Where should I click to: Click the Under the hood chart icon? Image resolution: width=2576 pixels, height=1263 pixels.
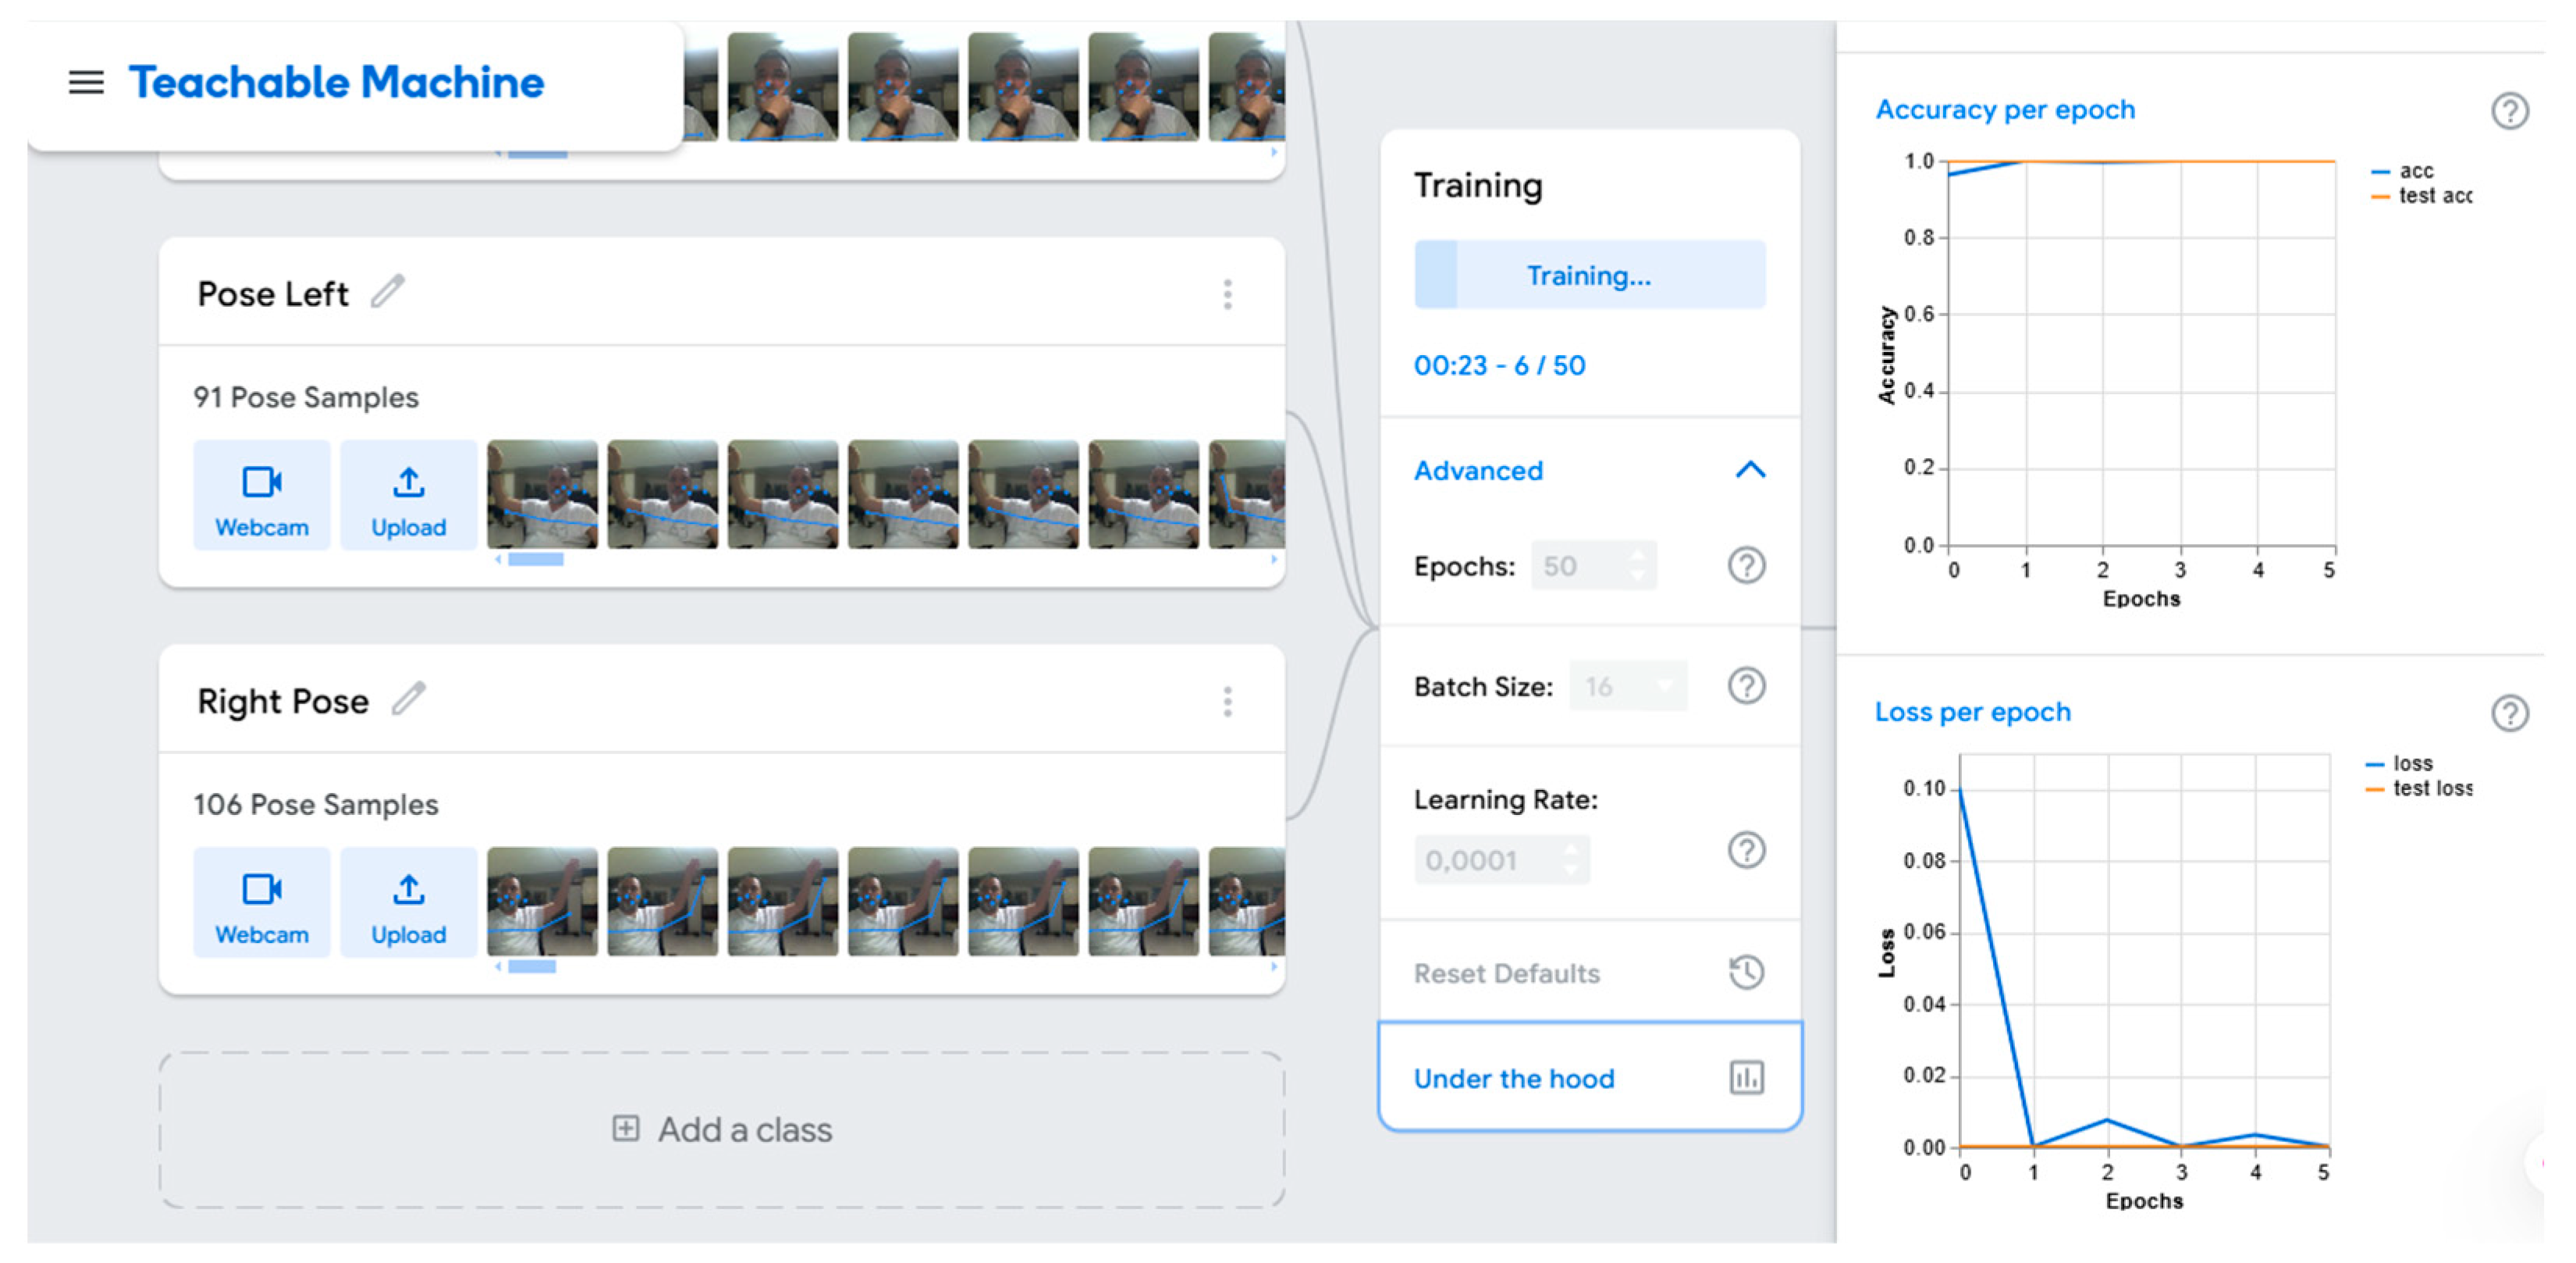(x=1746, y=1078)
